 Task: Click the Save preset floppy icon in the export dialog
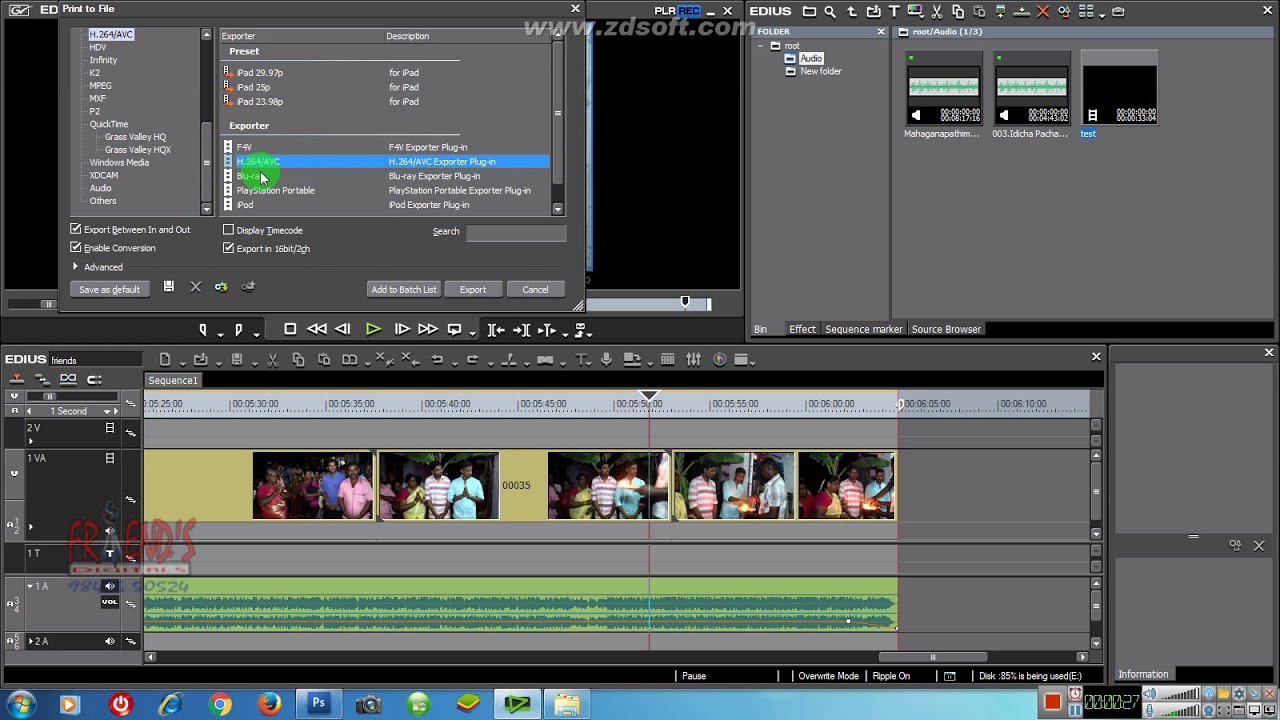click(169, 287)
